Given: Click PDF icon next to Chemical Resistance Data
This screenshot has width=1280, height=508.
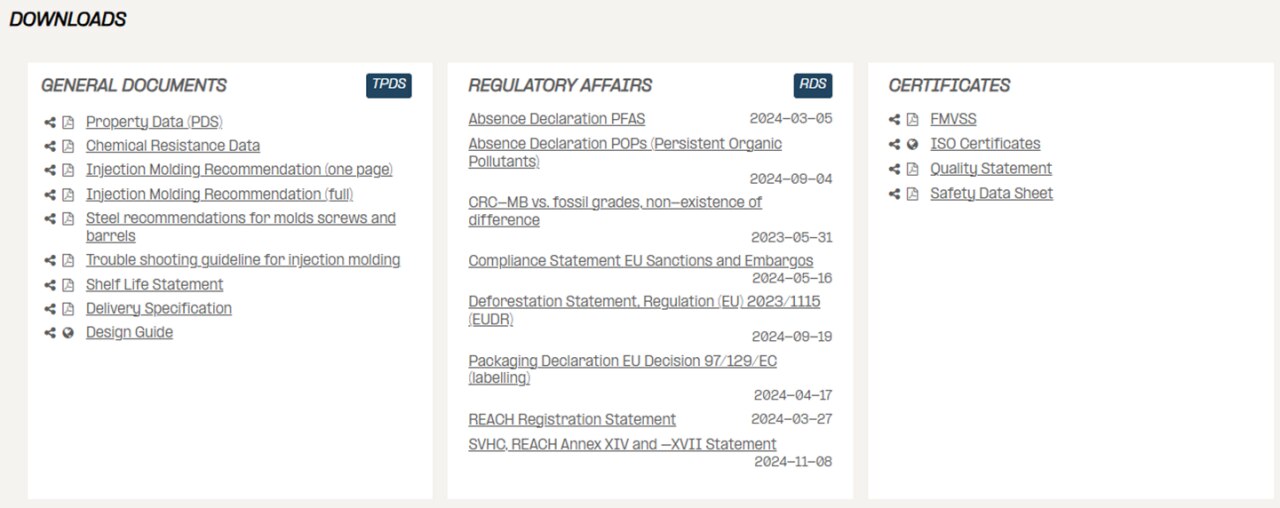Looking at the screenshot, I should pyautogui.click(x=68, y=146).
